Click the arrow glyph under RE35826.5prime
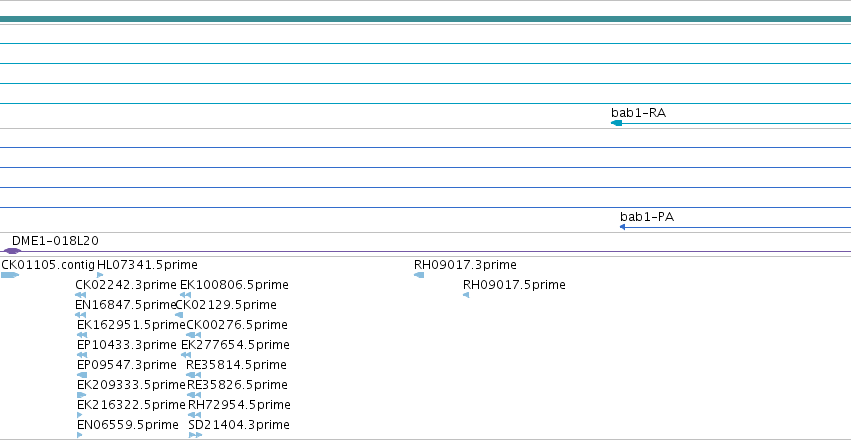Viewport: 851px width, 440px height. tap(194, 395)
